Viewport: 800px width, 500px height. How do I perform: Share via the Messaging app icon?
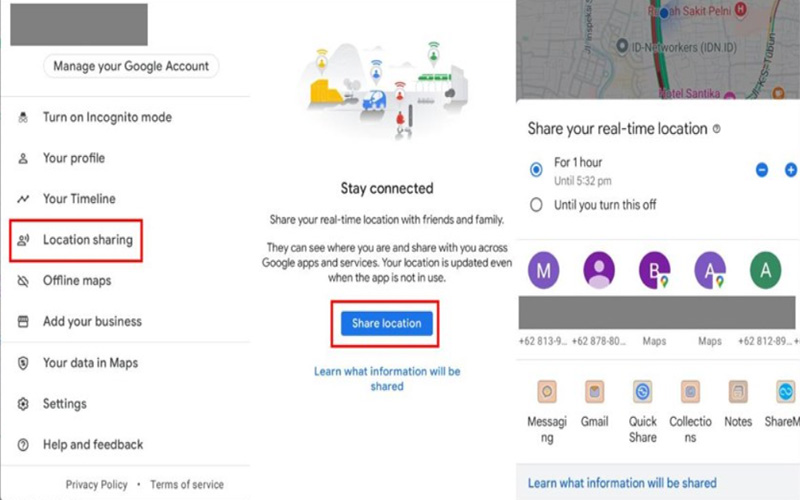547,392
